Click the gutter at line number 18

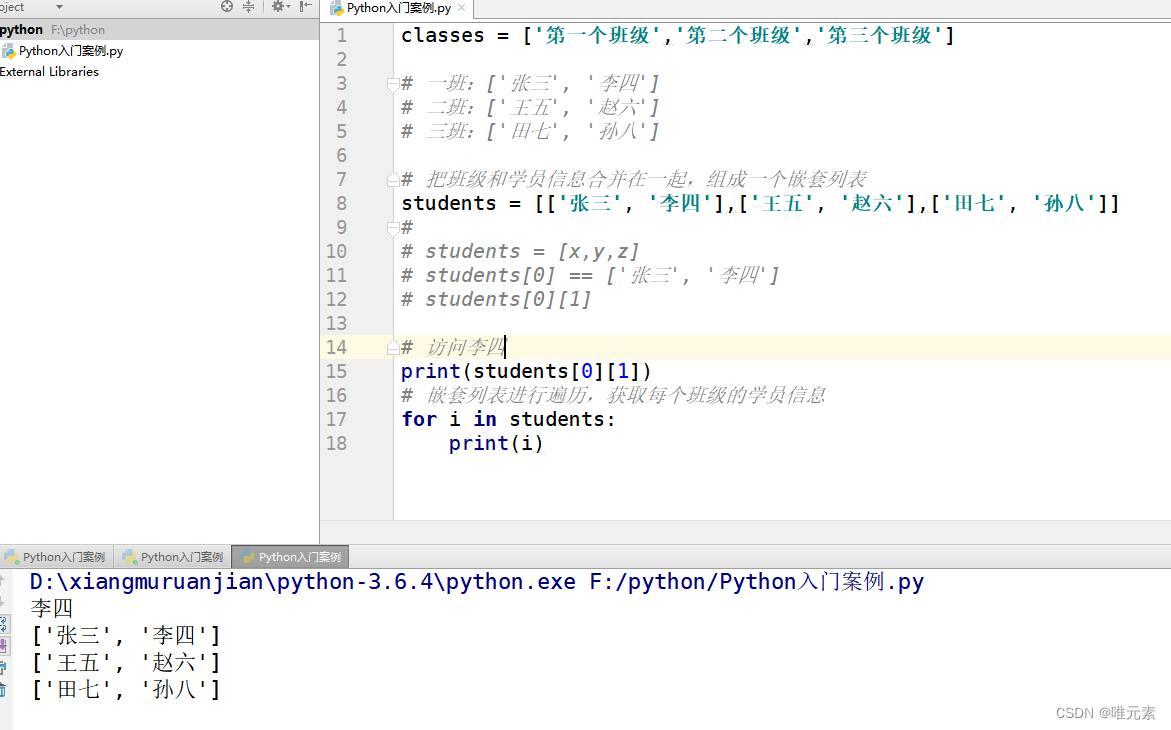click(336, 443)
